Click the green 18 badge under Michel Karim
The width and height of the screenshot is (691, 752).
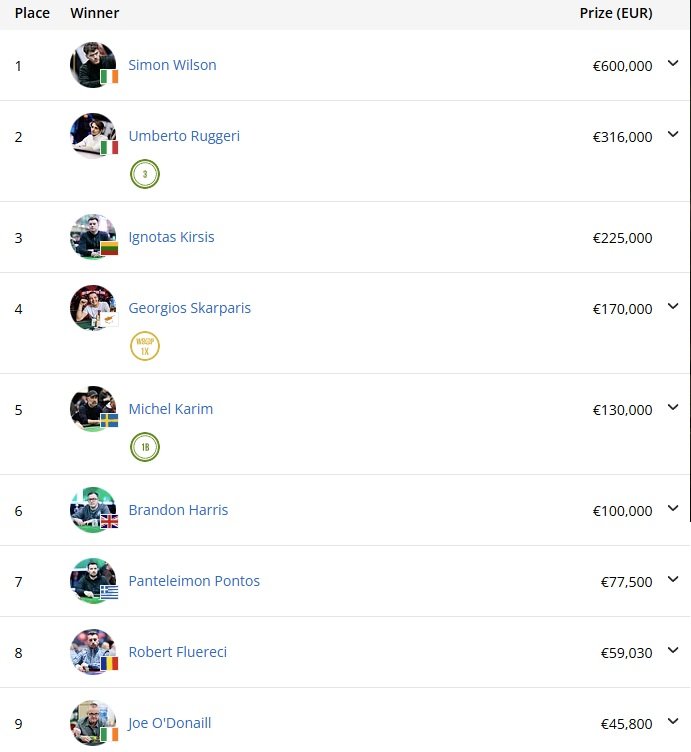point(145,447)
